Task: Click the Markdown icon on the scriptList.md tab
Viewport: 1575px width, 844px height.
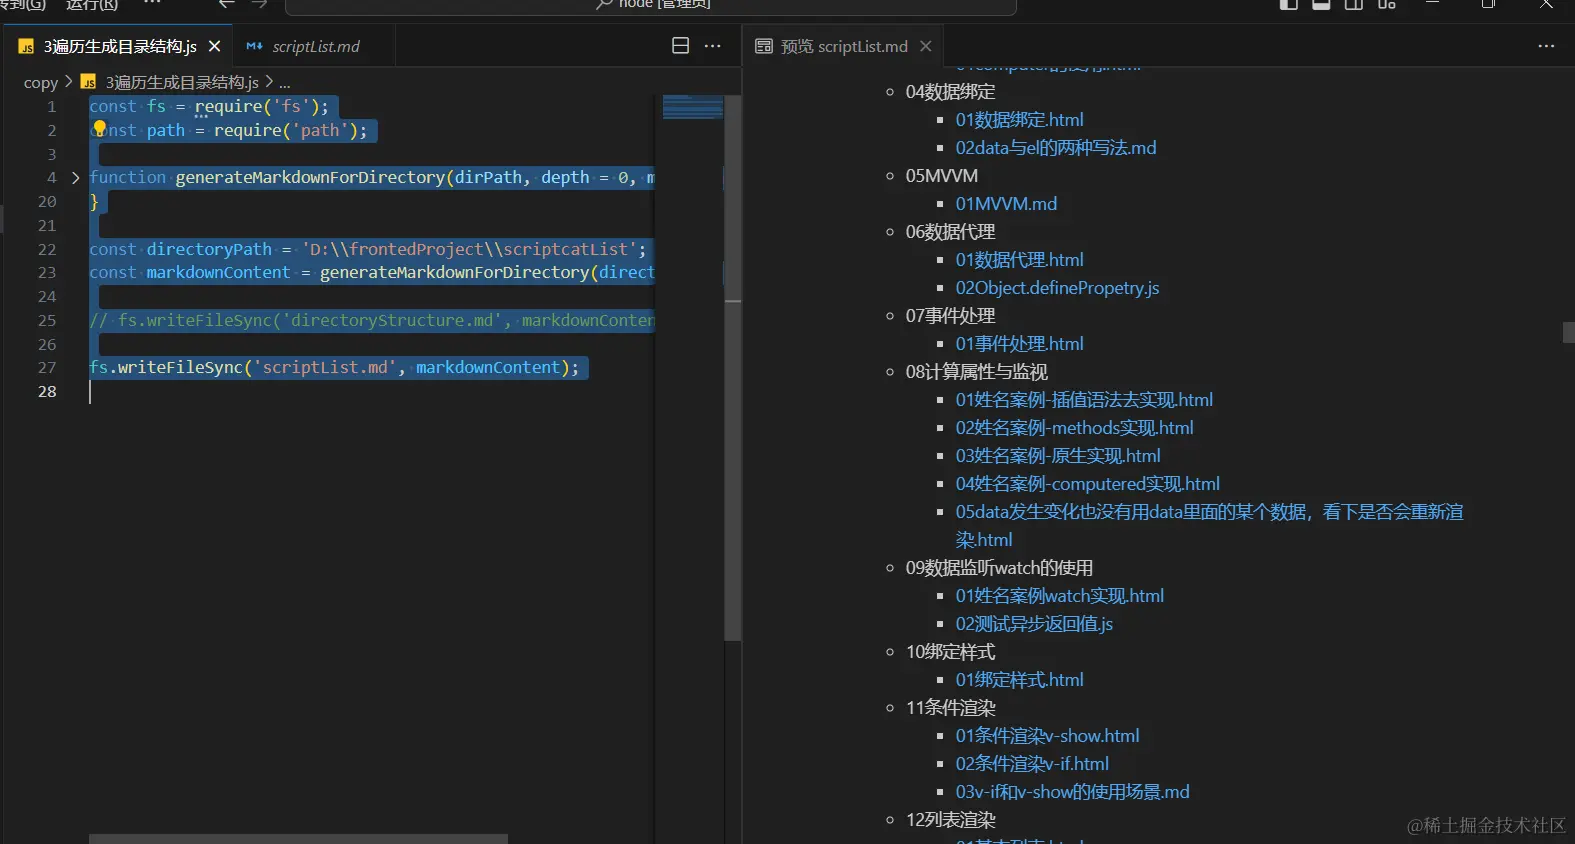Action: 254,46
